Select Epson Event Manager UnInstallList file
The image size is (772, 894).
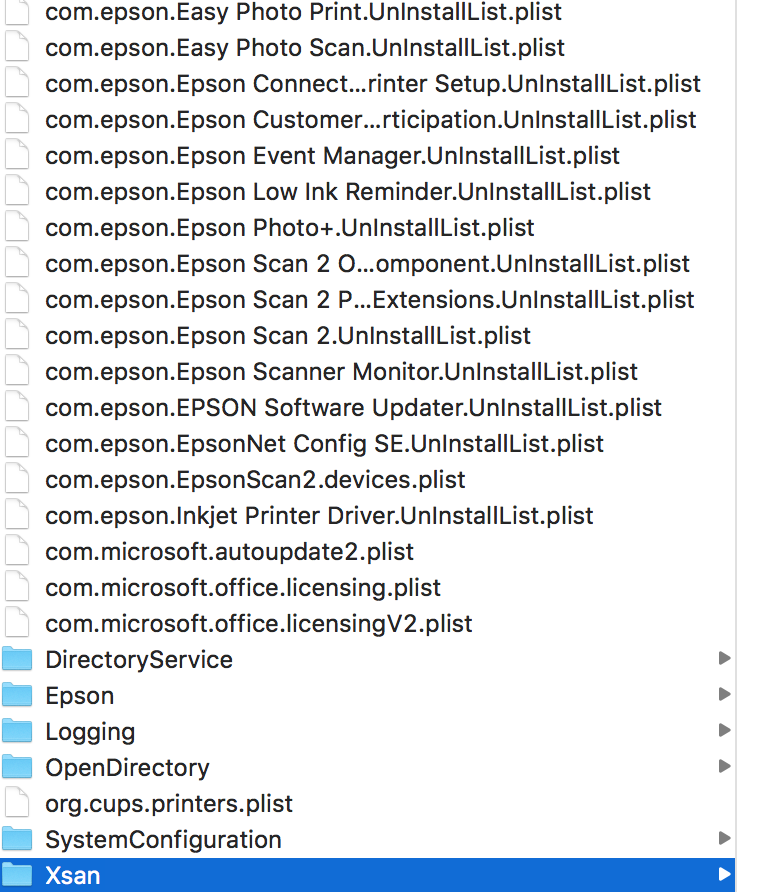point(332,156)
